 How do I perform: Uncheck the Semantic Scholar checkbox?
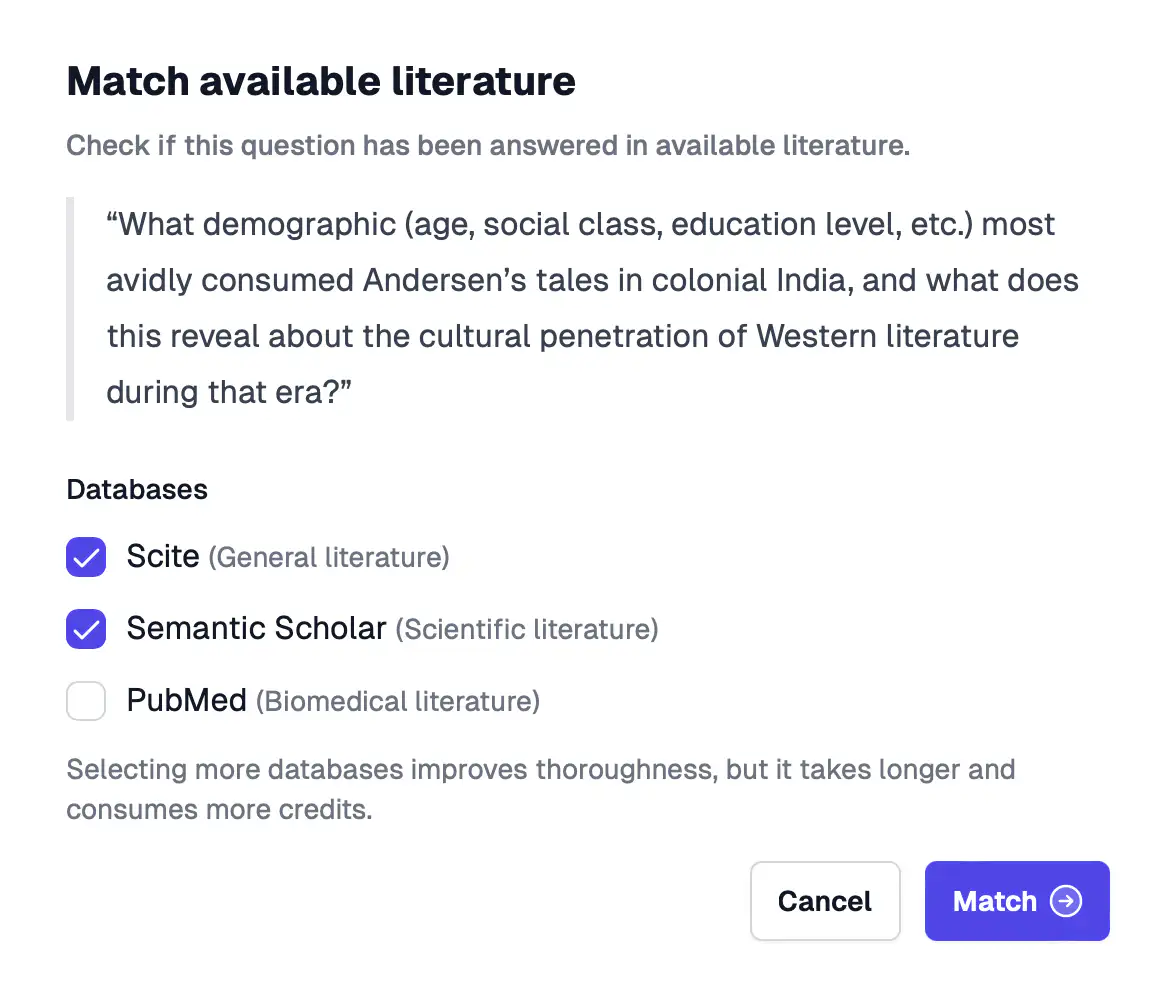pyautogui.click(x=86, y=629)
